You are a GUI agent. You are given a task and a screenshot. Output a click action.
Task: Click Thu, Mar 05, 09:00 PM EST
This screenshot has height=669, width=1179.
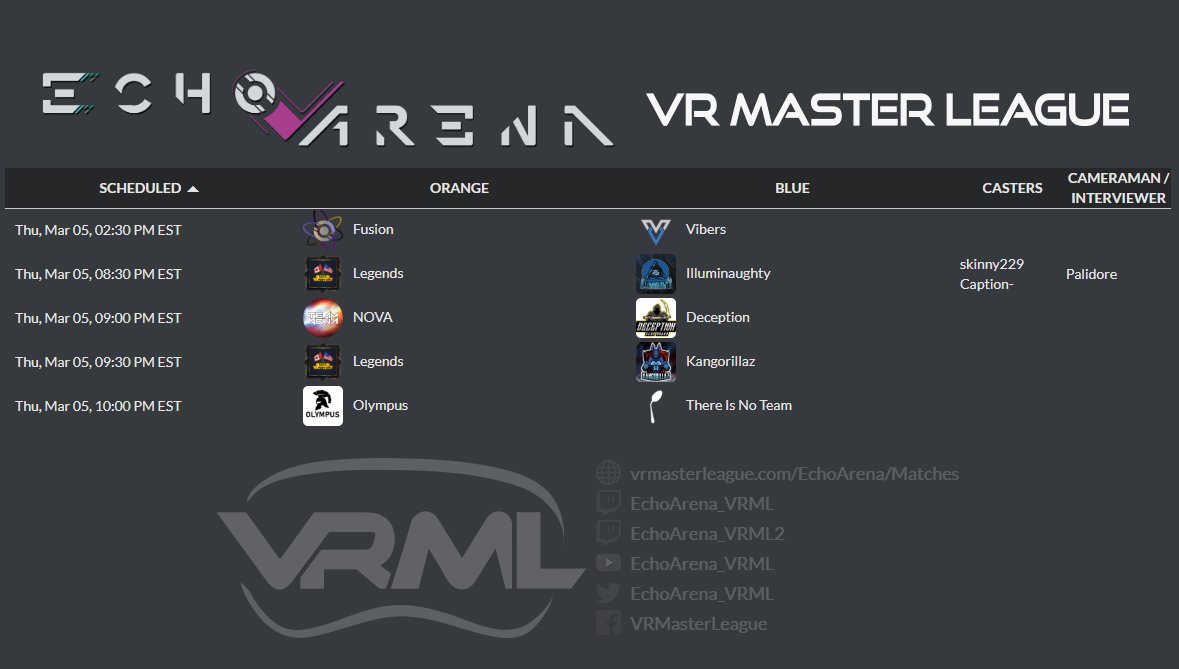point(98,318)
